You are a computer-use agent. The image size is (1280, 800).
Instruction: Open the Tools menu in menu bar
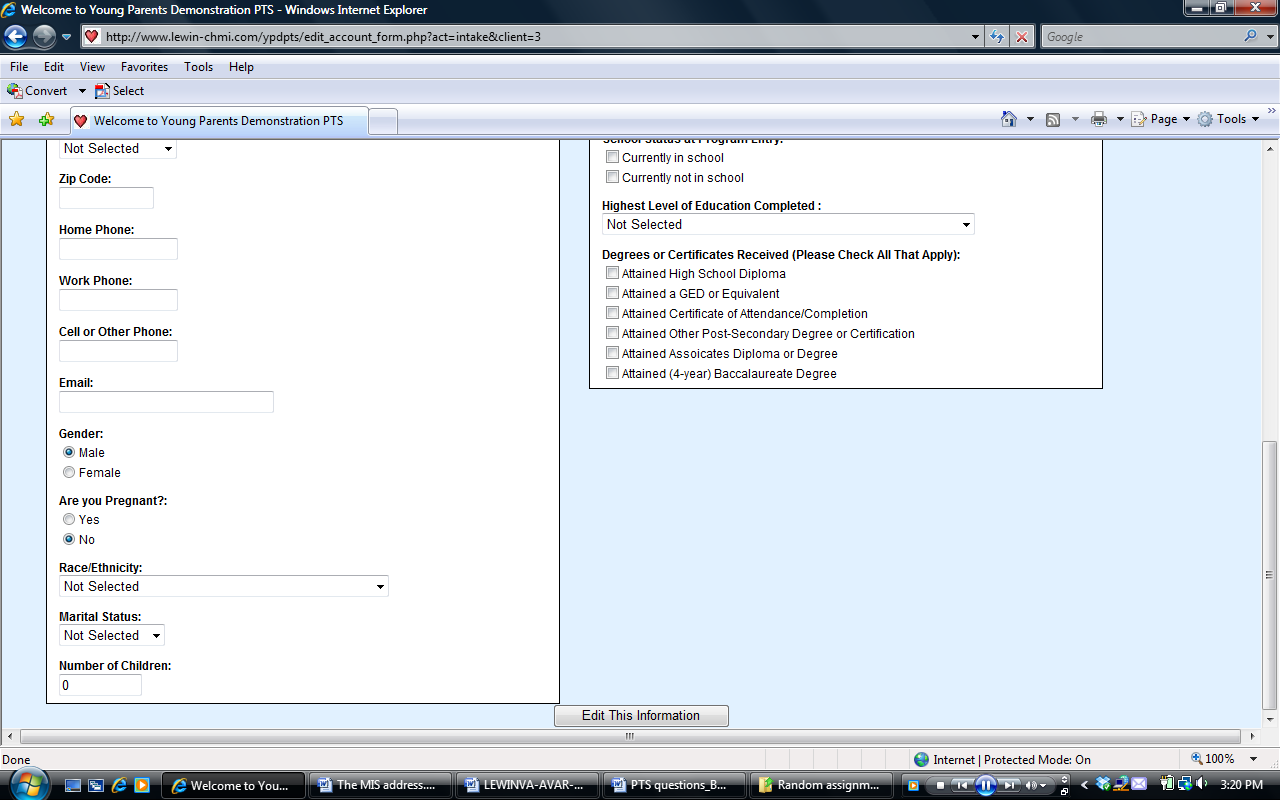click(198, 67)
